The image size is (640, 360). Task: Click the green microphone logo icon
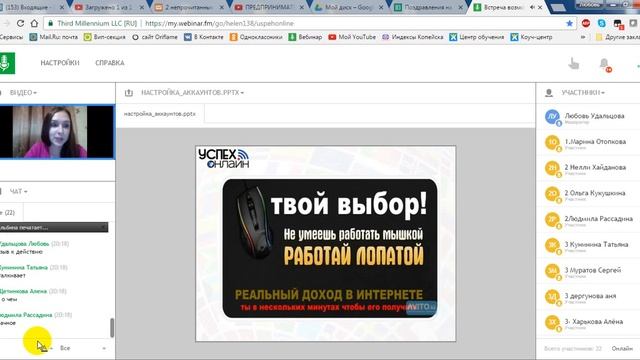coord(7,63)
